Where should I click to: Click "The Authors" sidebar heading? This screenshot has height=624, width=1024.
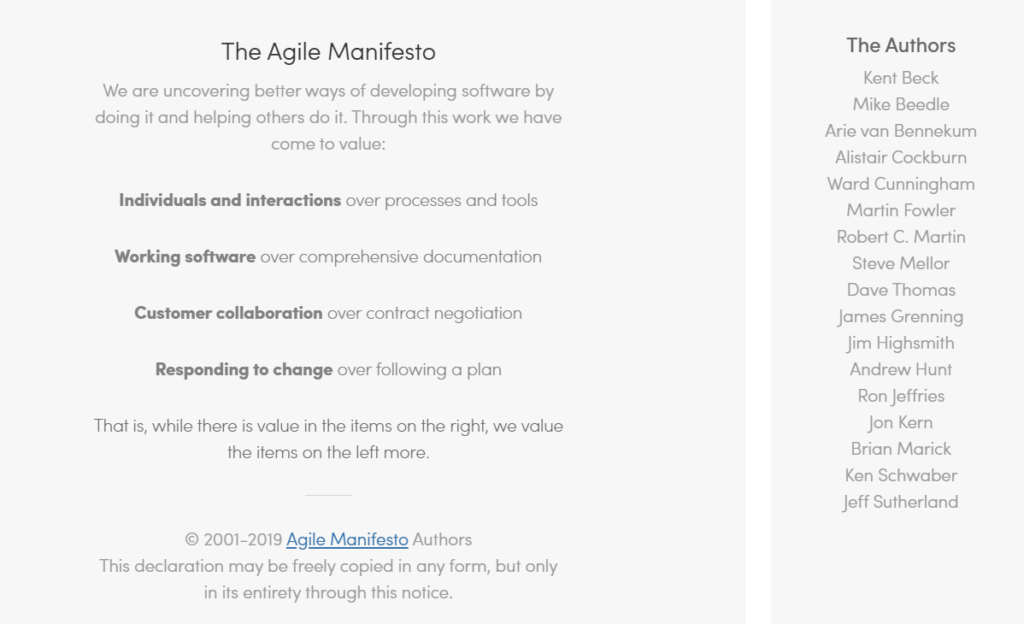pos(901,45)
